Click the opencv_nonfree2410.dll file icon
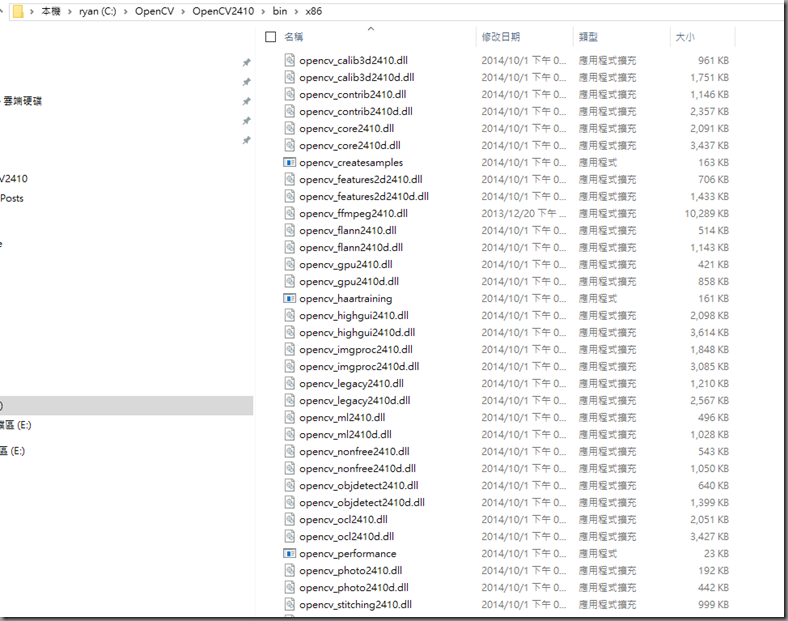Viewport: 788px width, 621px height. tap(289, 452)
